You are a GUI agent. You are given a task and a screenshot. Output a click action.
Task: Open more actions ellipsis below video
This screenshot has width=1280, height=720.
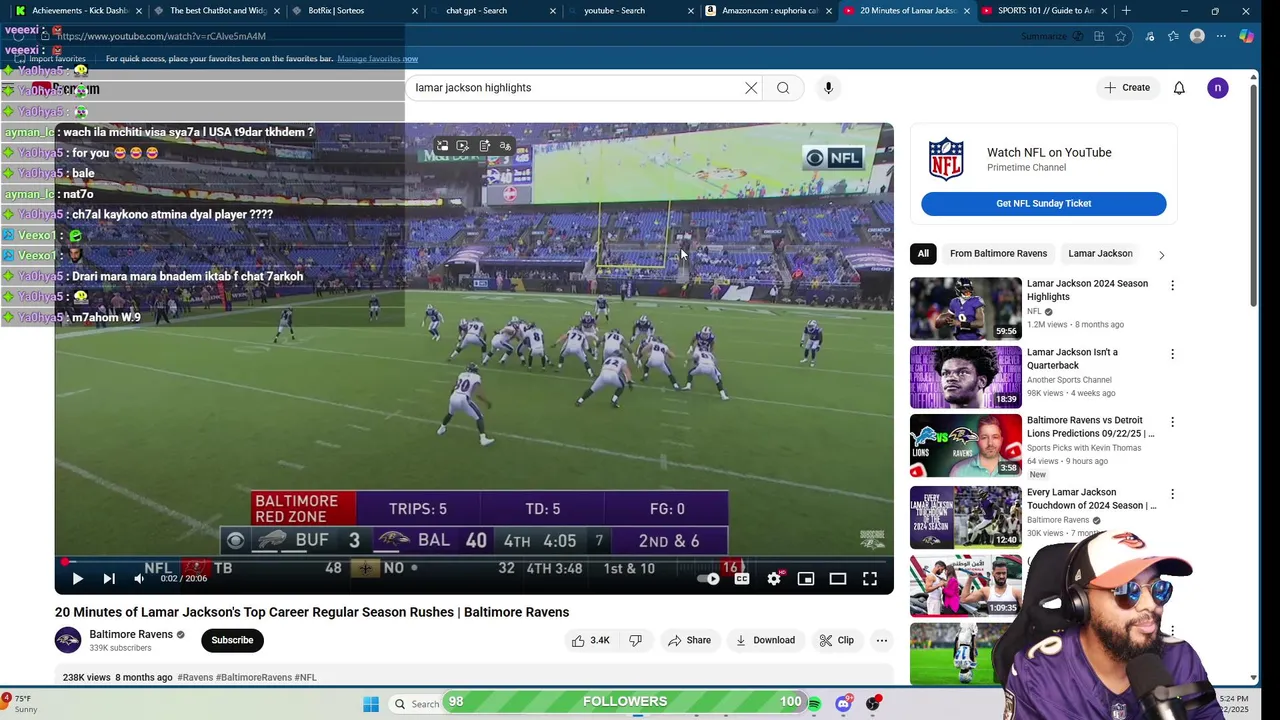coord(882,640)
